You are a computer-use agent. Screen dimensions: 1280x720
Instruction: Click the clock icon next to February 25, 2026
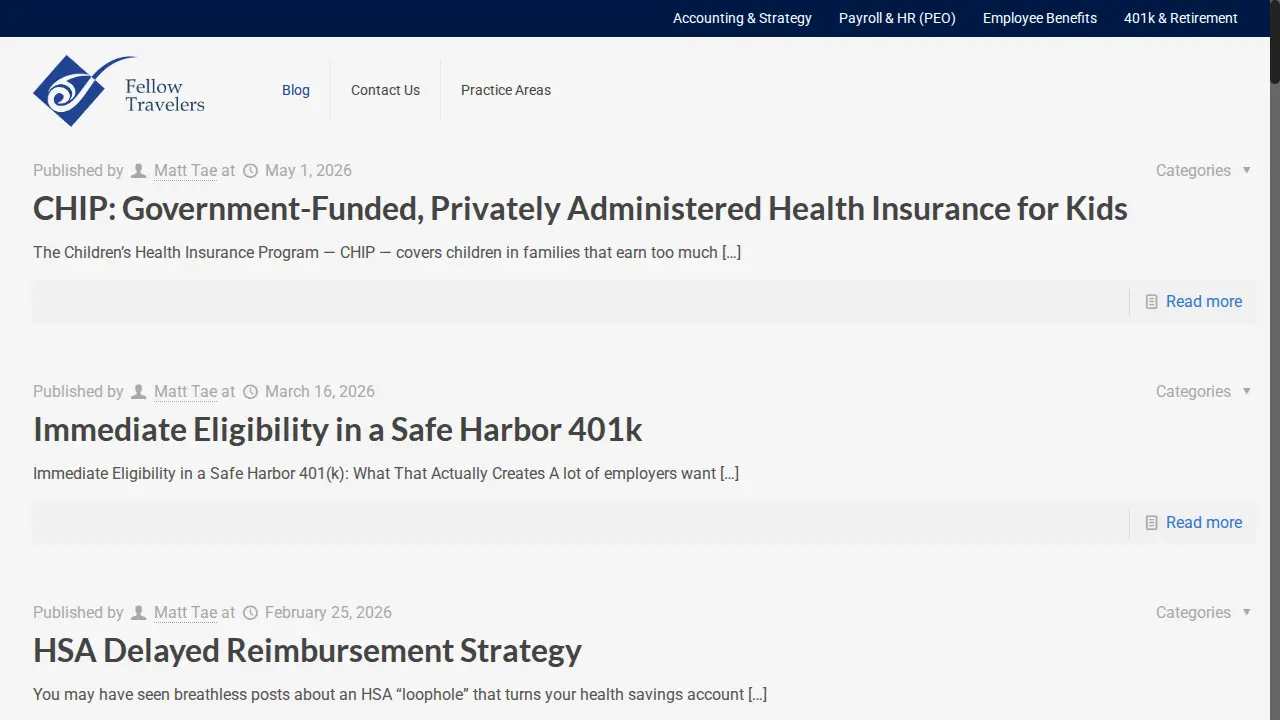tap(251, 613)
